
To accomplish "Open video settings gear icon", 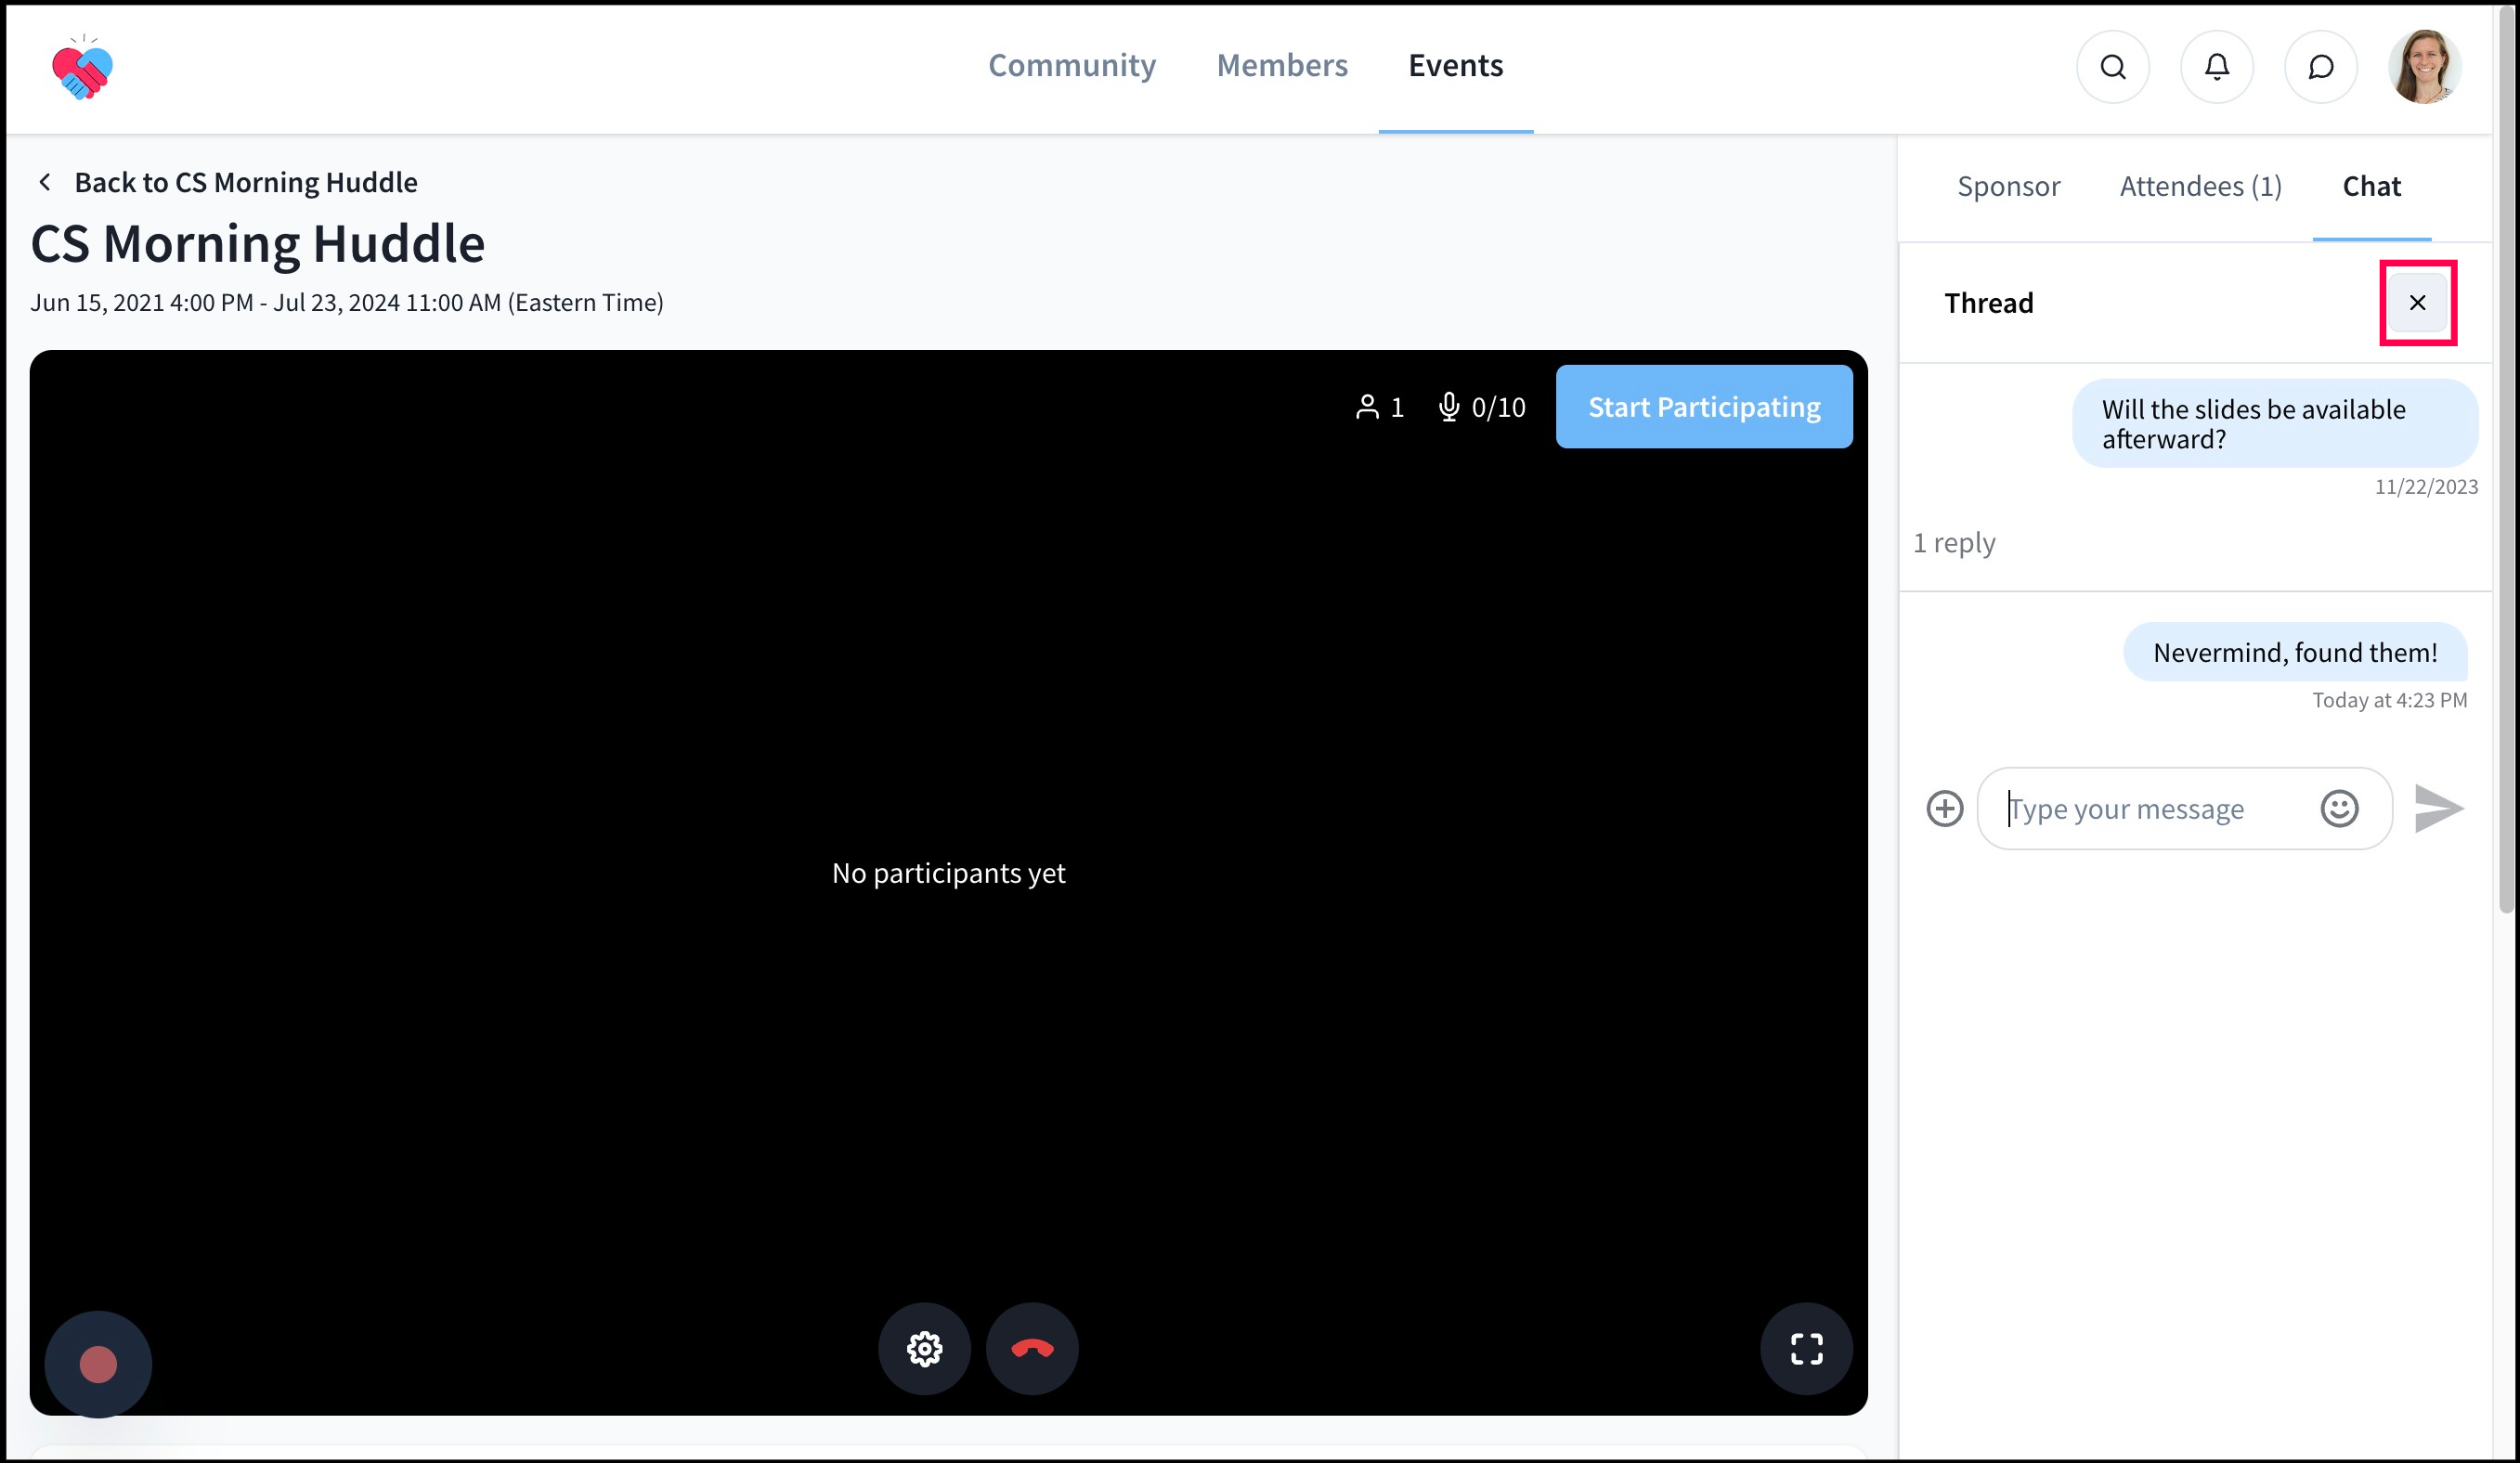I will point(924,1348).
